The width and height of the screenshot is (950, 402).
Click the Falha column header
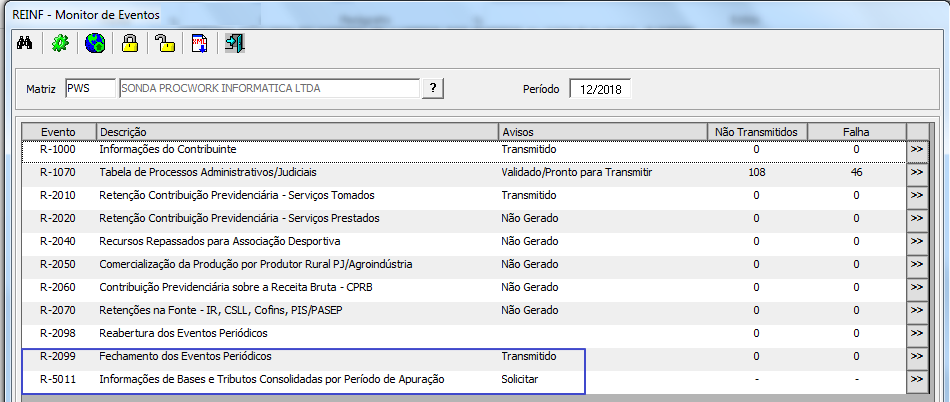pyautogui.click(x=857, y=131)
